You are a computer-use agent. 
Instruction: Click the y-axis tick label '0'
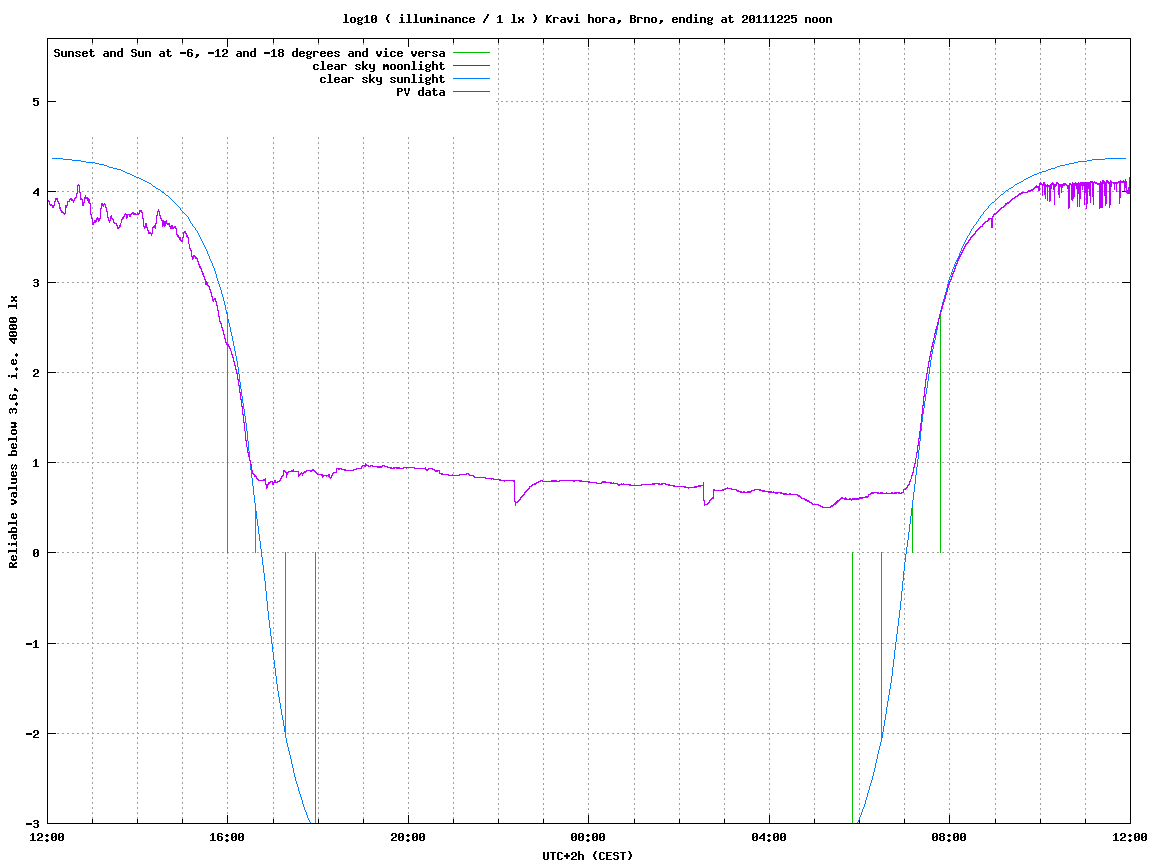coord(35,553)
